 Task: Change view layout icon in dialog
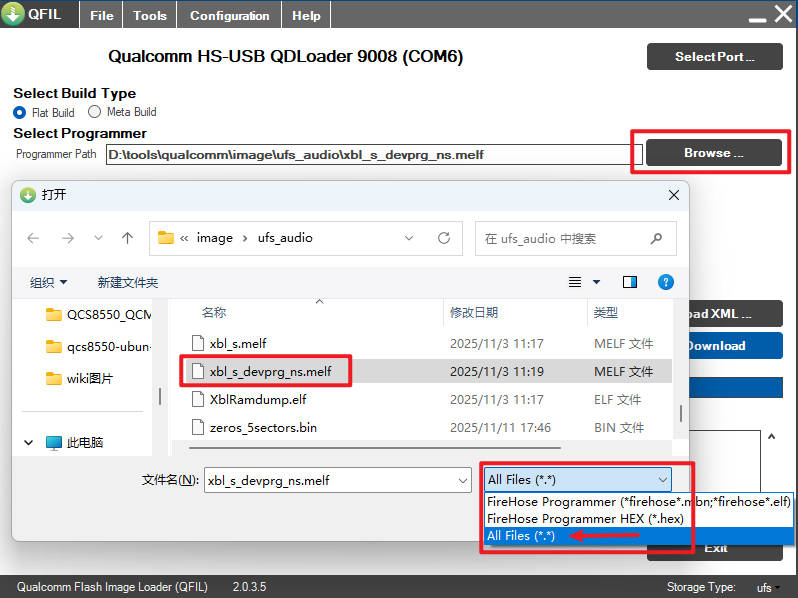point(575,283)
